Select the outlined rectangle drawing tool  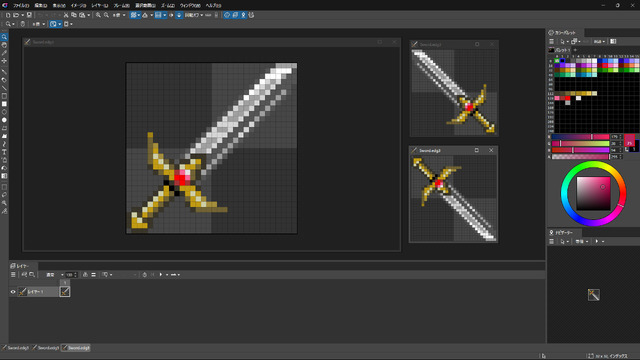(x=4, y=96)
